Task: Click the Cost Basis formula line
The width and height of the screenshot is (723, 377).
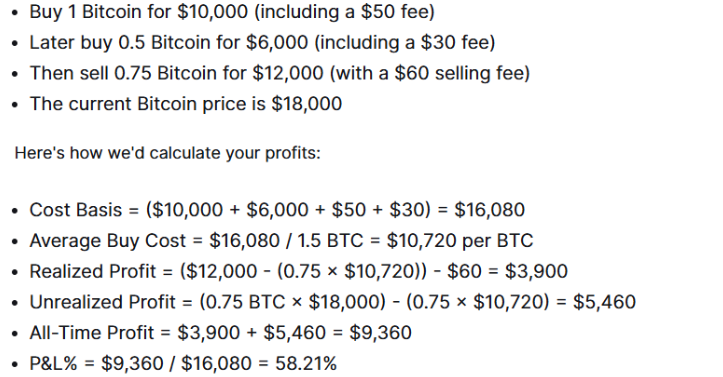Action: 277,210
